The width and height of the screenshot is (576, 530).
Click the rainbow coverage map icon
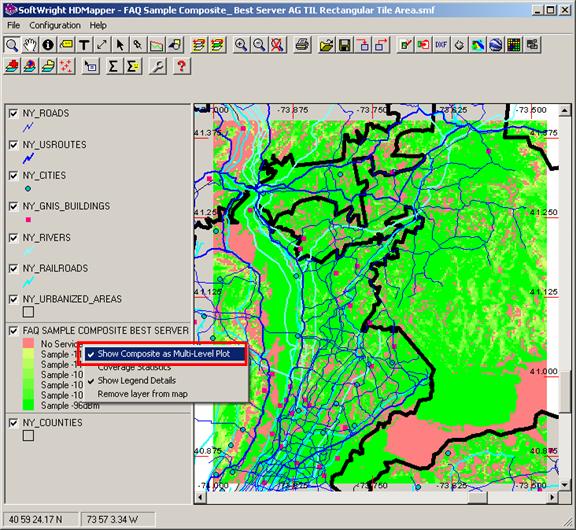(477, 45)
